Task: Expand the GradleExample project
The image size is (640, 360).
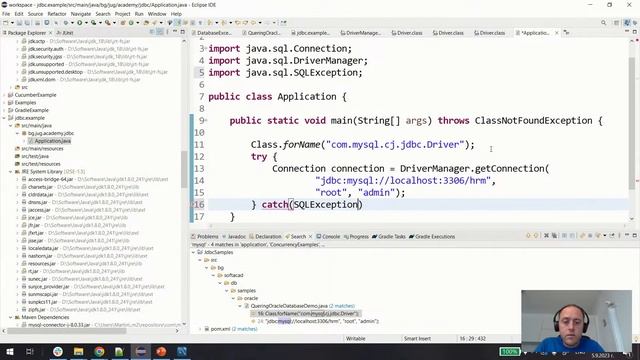Action: click(x=4, y=110)
